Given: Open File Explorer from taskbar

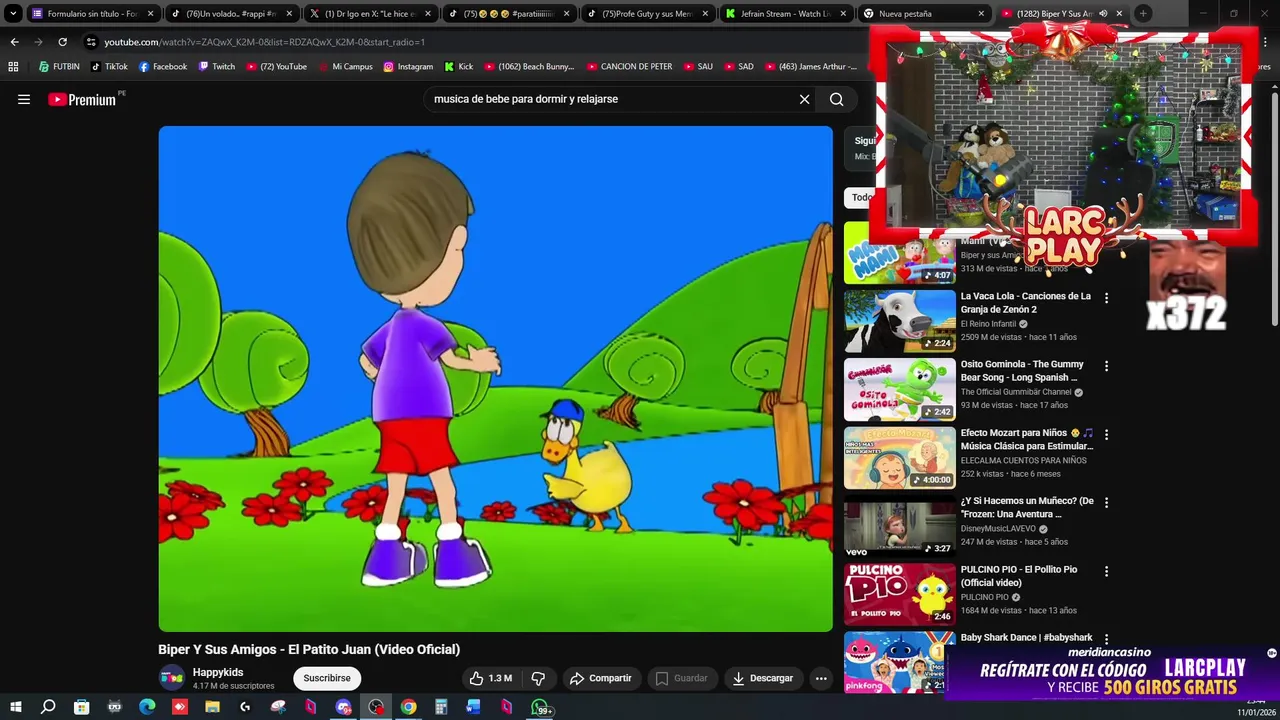Looking at the screenshot, I should [212, 707].
